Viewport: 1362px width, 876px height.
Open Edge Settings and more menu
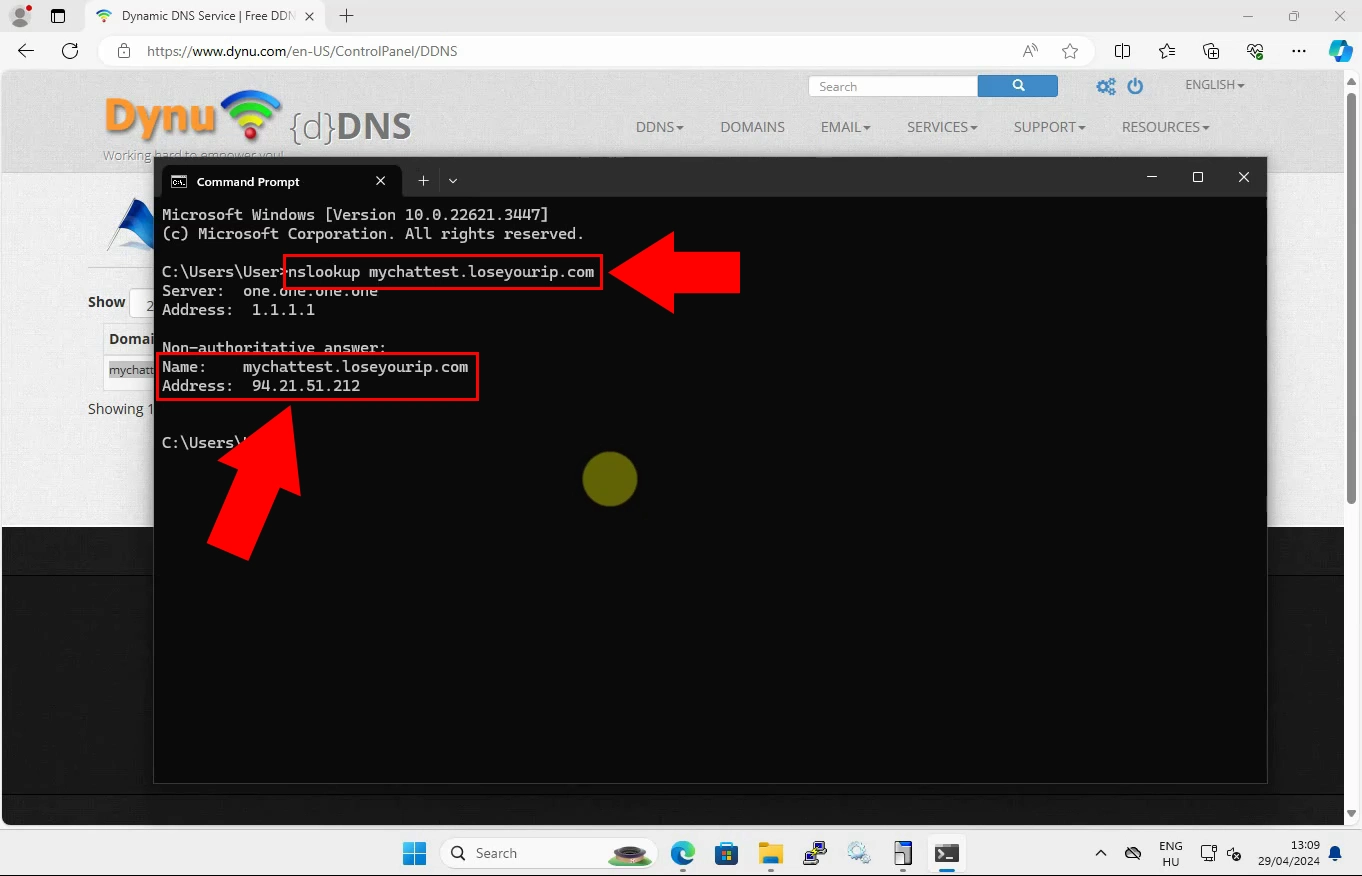tap(1299, 51)
